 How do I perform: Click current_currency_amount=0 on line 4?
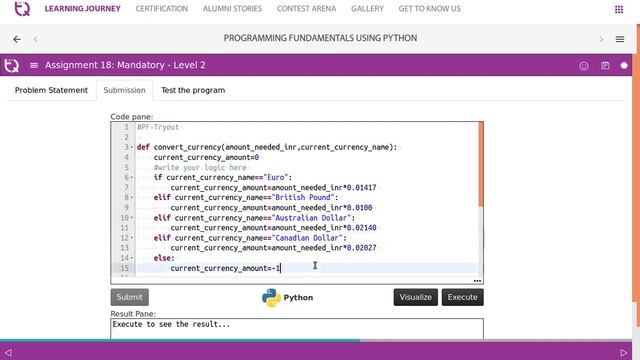[x=206, y=157]
